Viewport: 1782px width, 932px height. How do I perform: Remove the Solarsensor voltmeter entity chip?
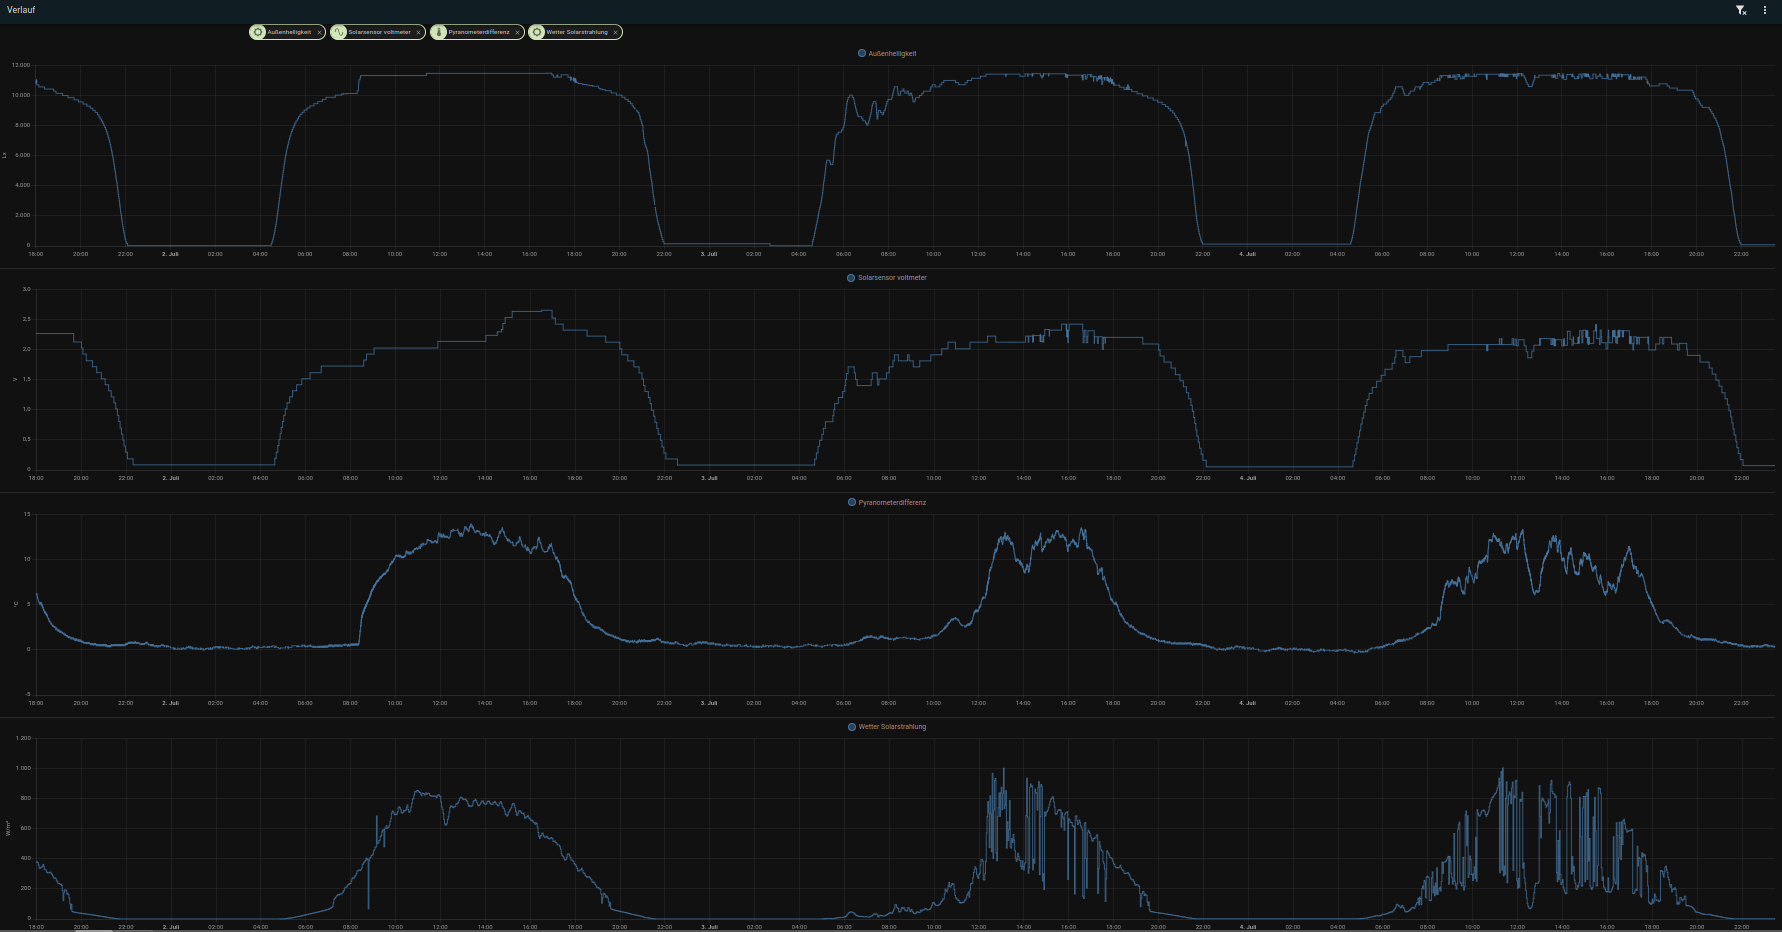[419, 32]
